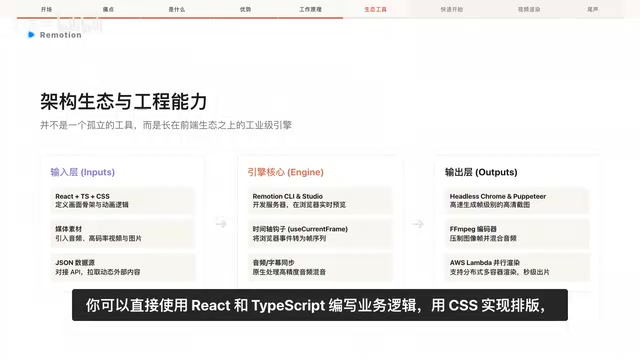Select the highlighted 生态工具 tab
This screenshot has width=640, height=360.
(x=375, y=9)
